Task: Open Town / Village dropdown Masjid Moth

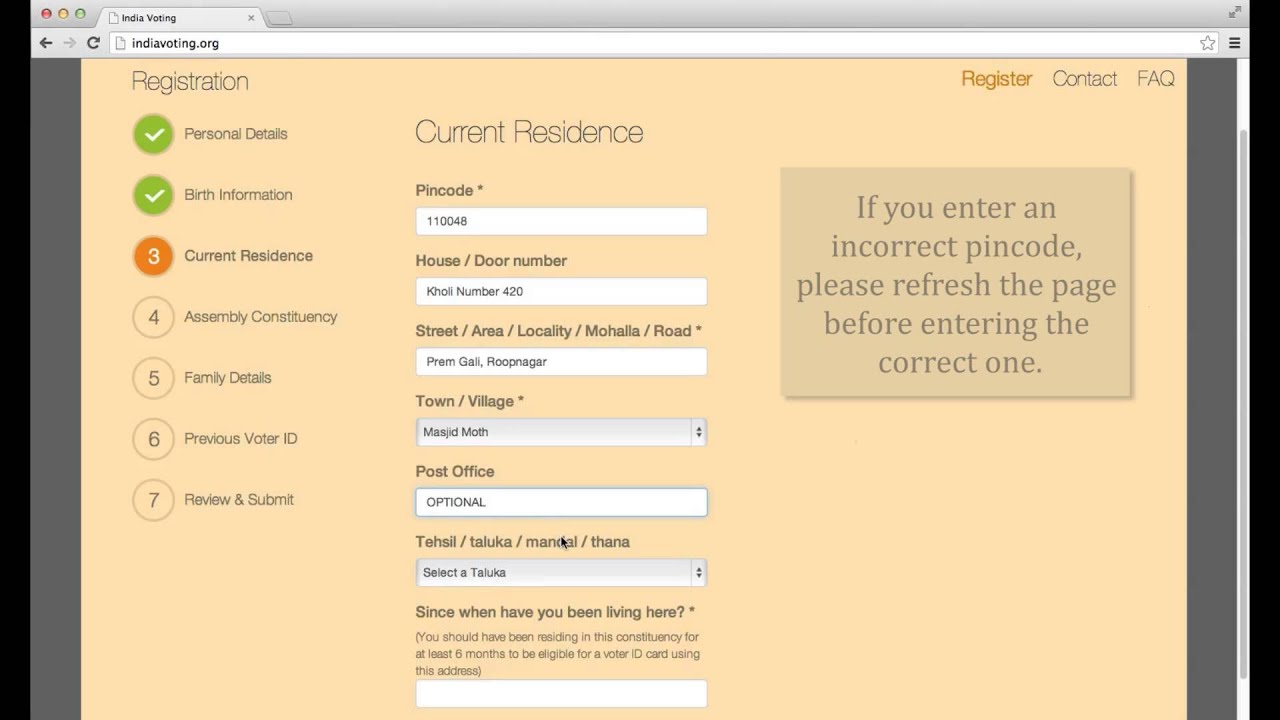Action: [561, 432]
